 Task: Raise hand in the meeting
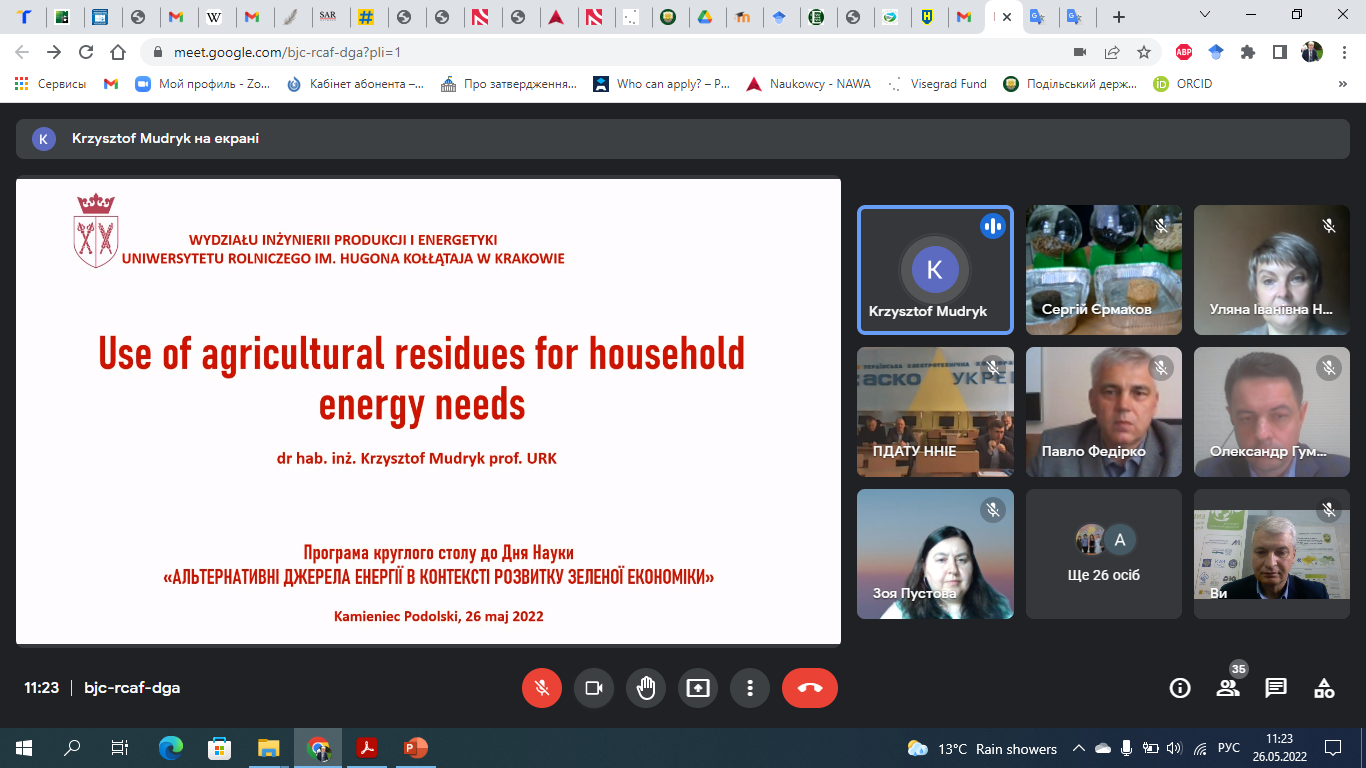click(x=646, y=688)
